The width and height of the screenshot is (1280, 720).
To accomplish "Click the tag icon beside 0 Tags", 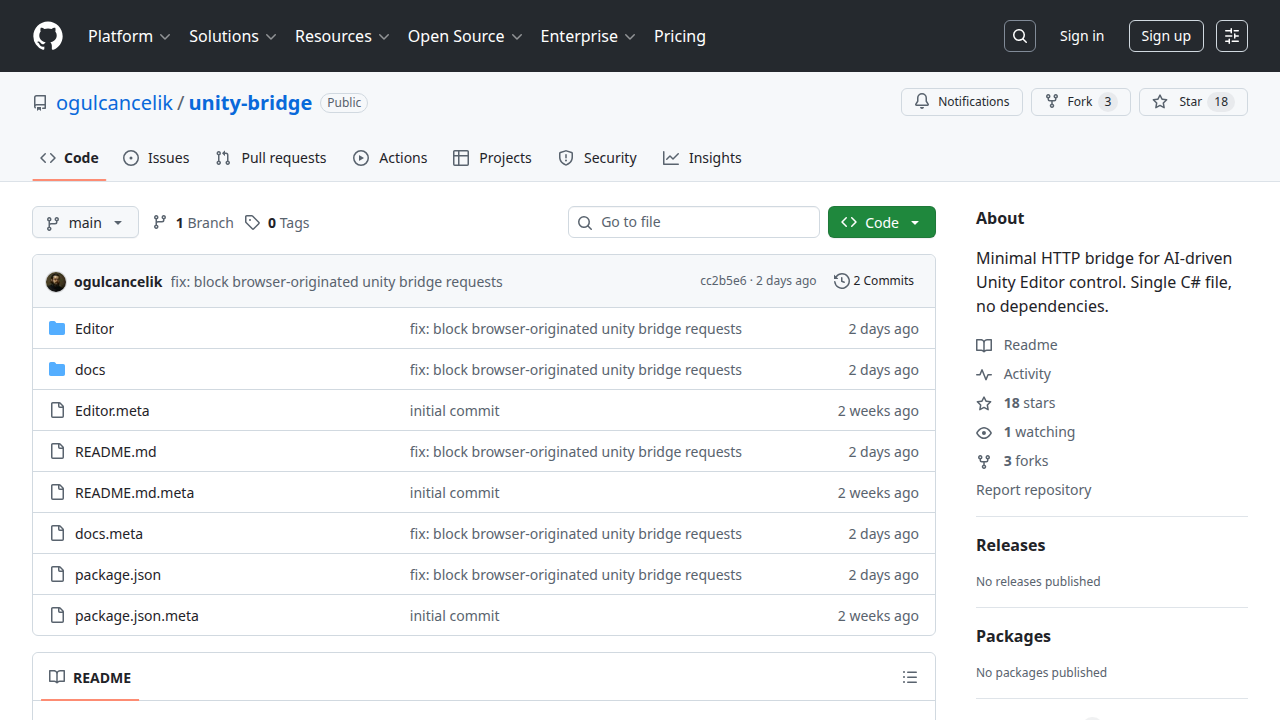I will (x=253, y=222).
